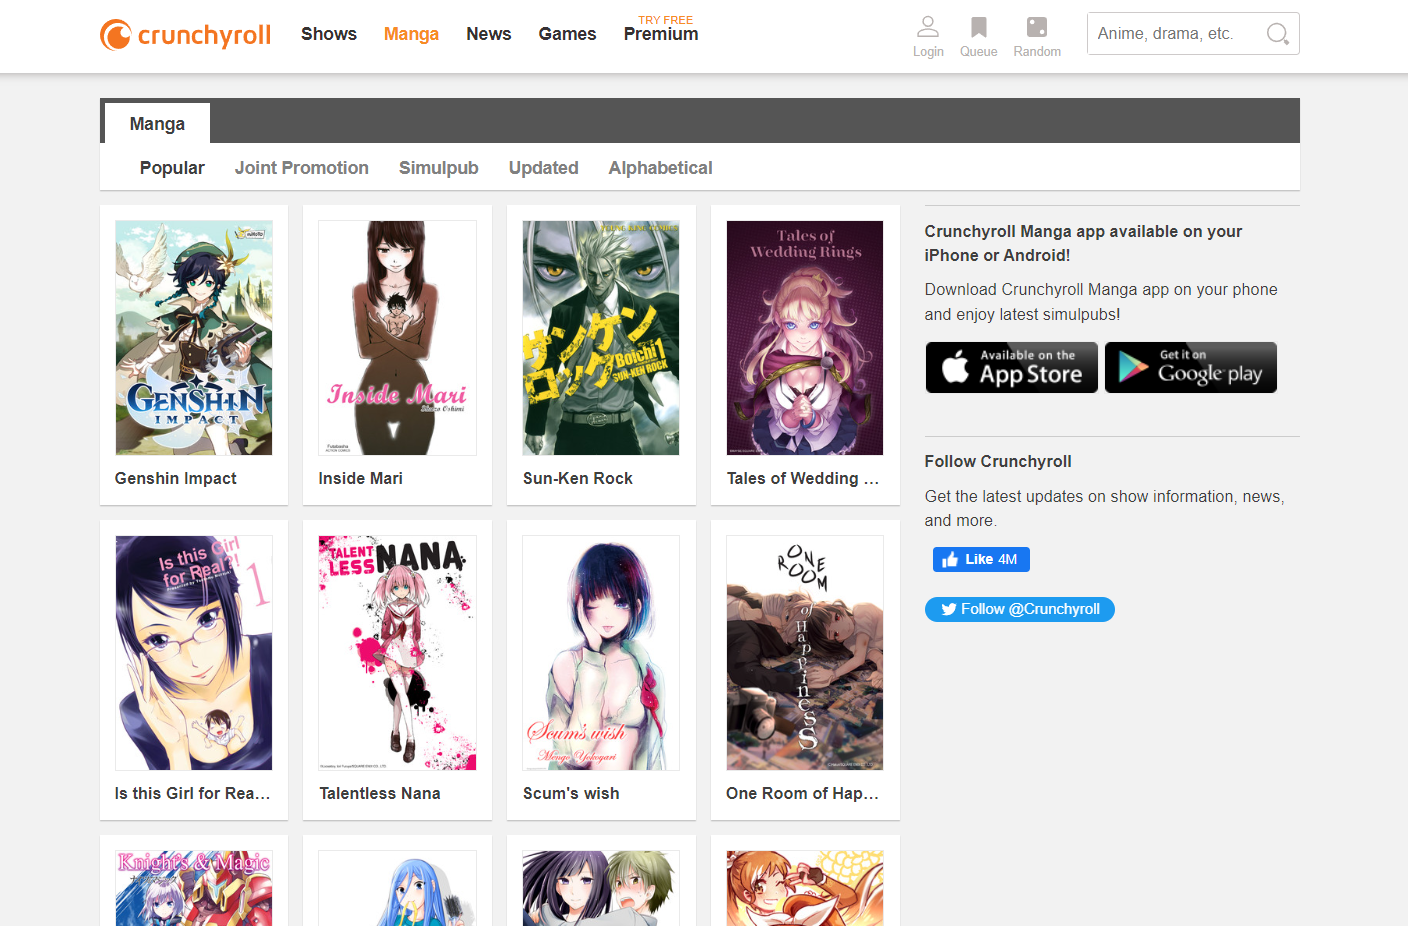Screen dimensions: 1408x926
Task: Click the Crunchyroll logo
Action: pyautogui.click(x=185, y=35)
